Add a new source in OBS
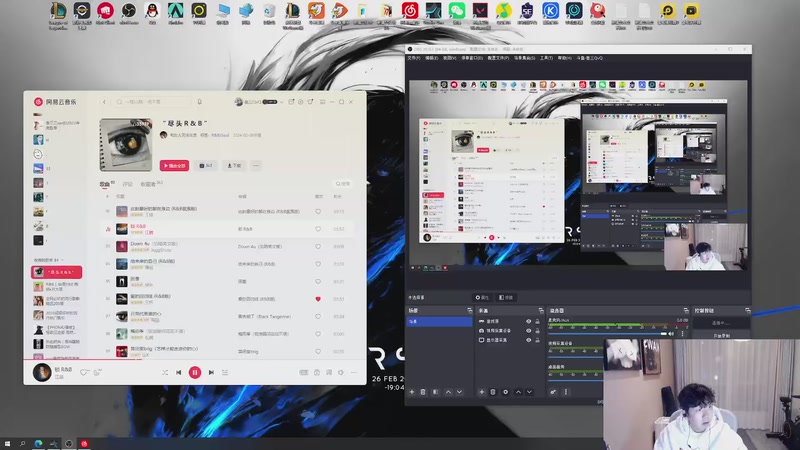This screenshot has width=800, height=450. point(481,392)
